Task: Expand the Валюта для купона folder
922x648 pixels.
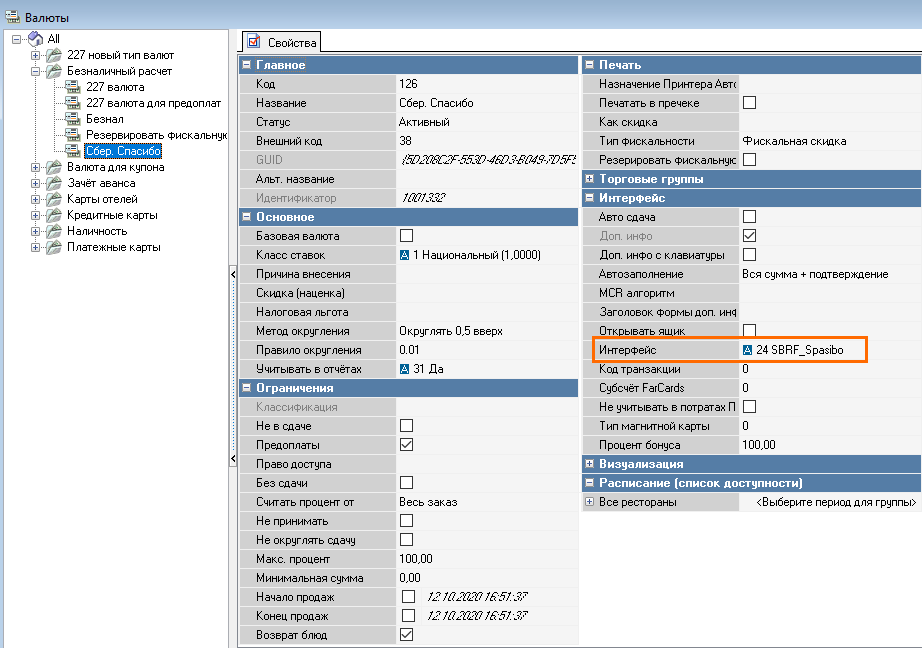Action: pos(35,167)
